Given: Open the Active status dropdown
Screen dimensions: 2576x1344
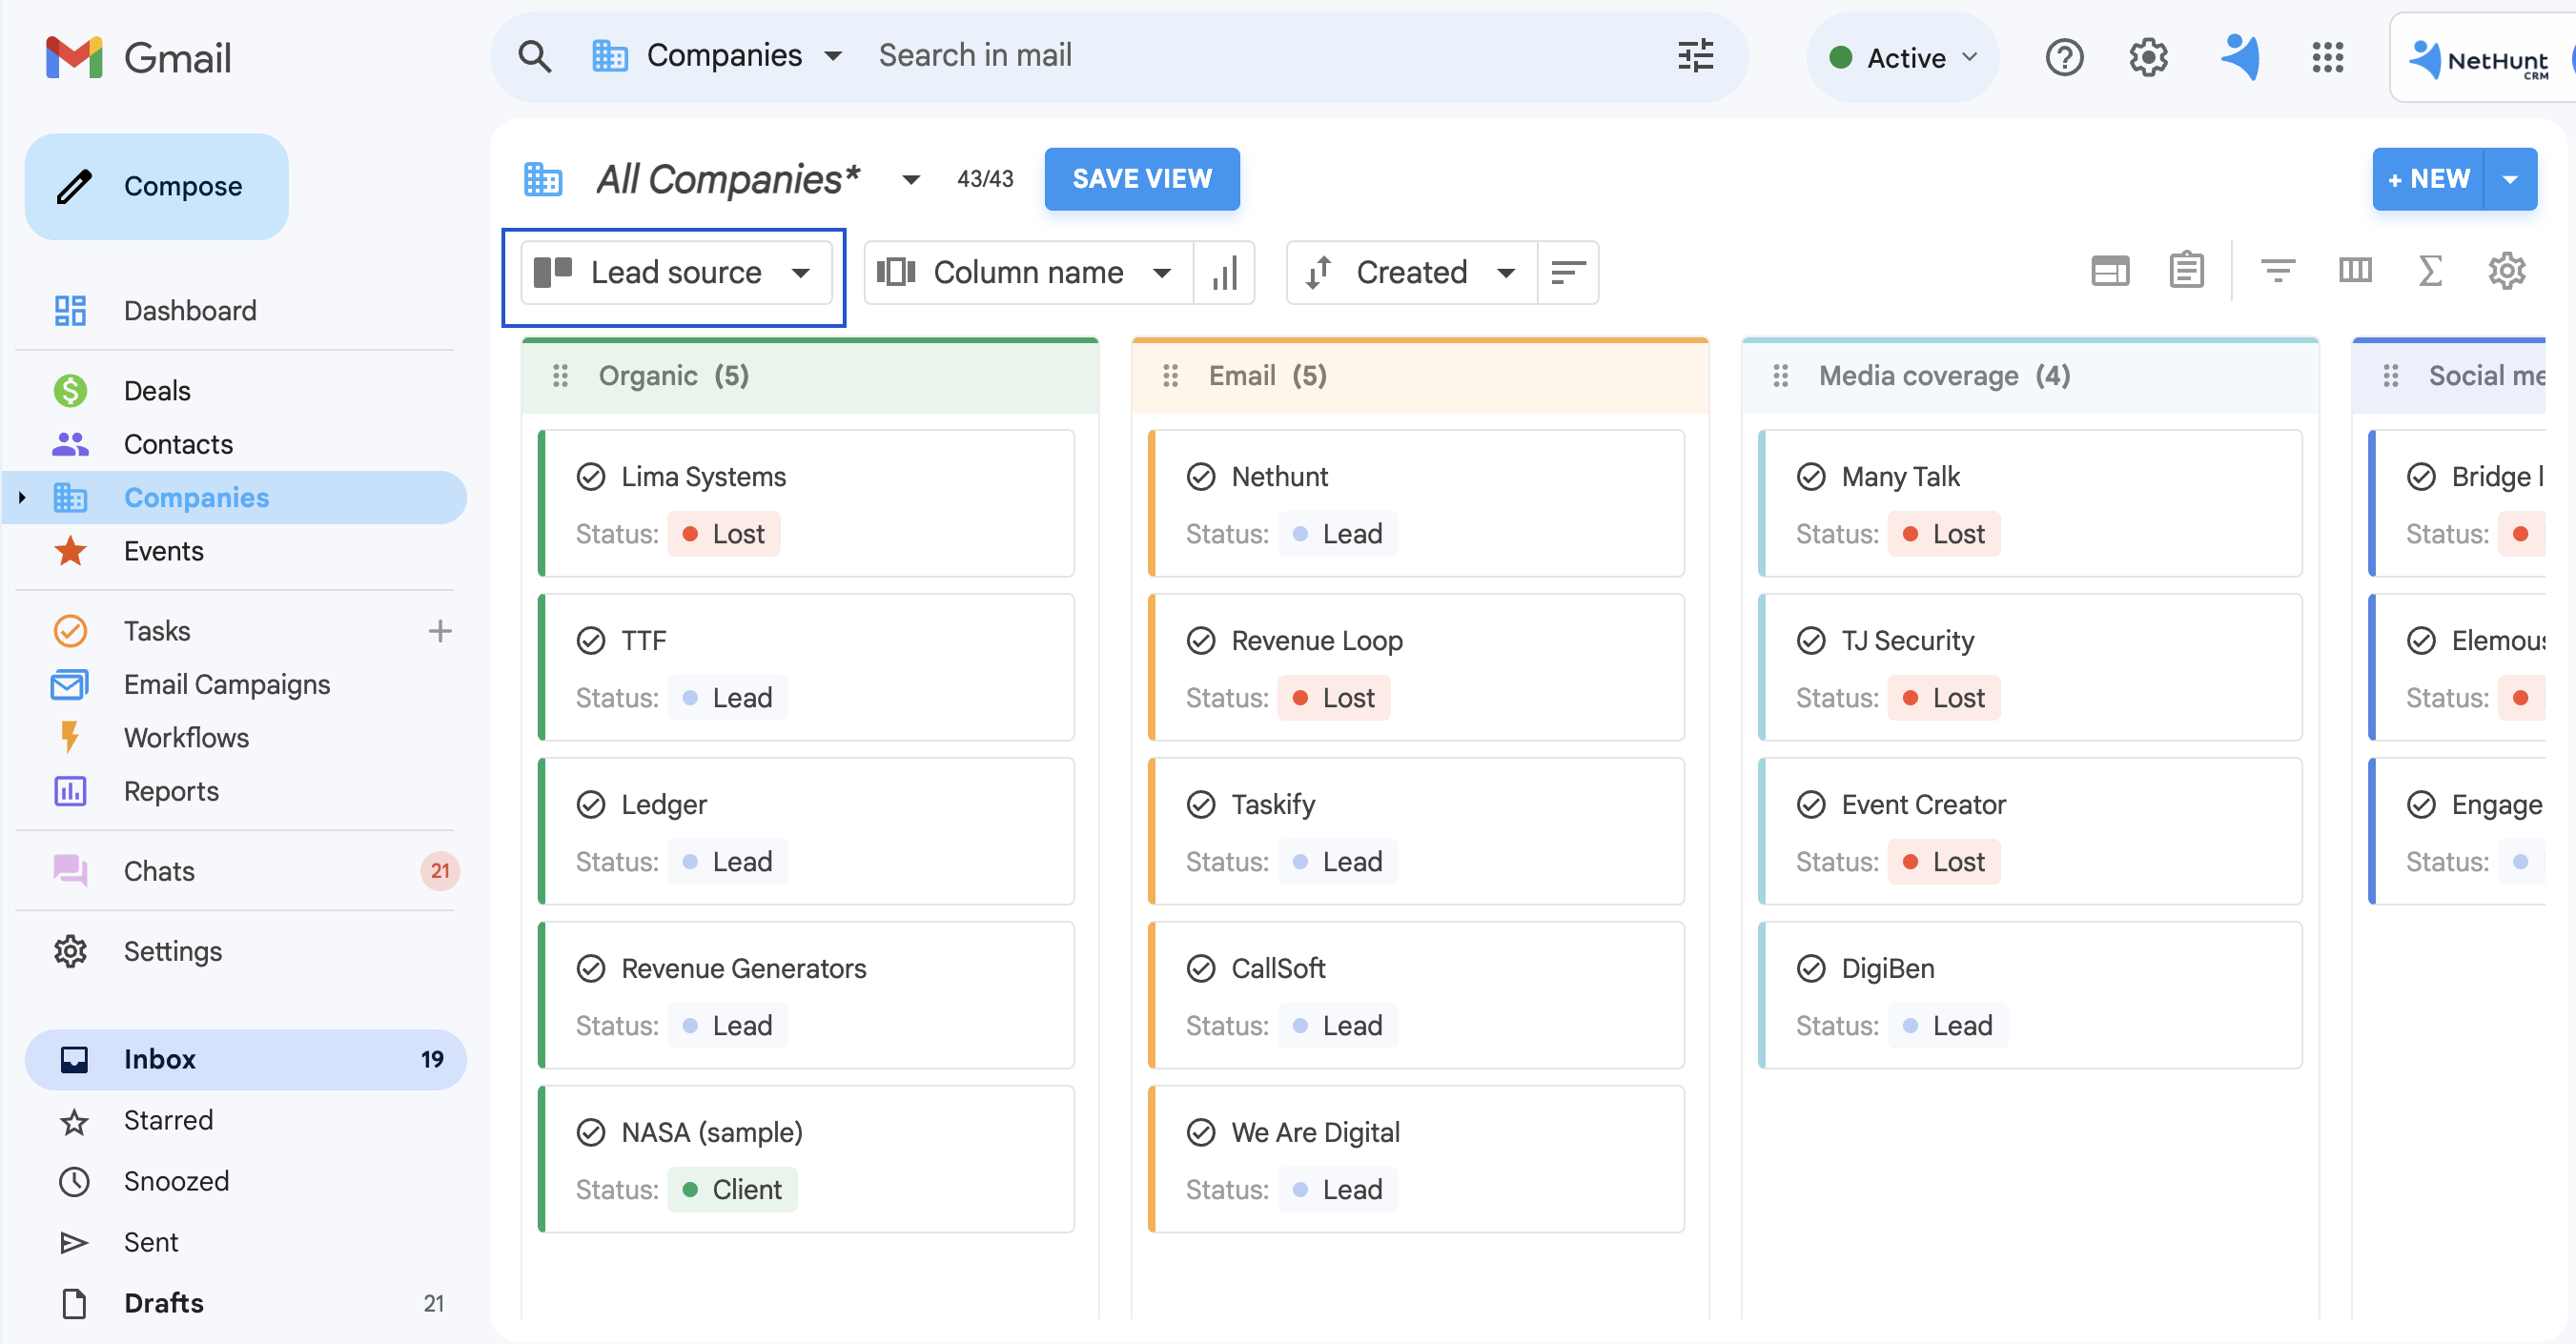Looking at the screenshot, I should tap(1903, 58).
